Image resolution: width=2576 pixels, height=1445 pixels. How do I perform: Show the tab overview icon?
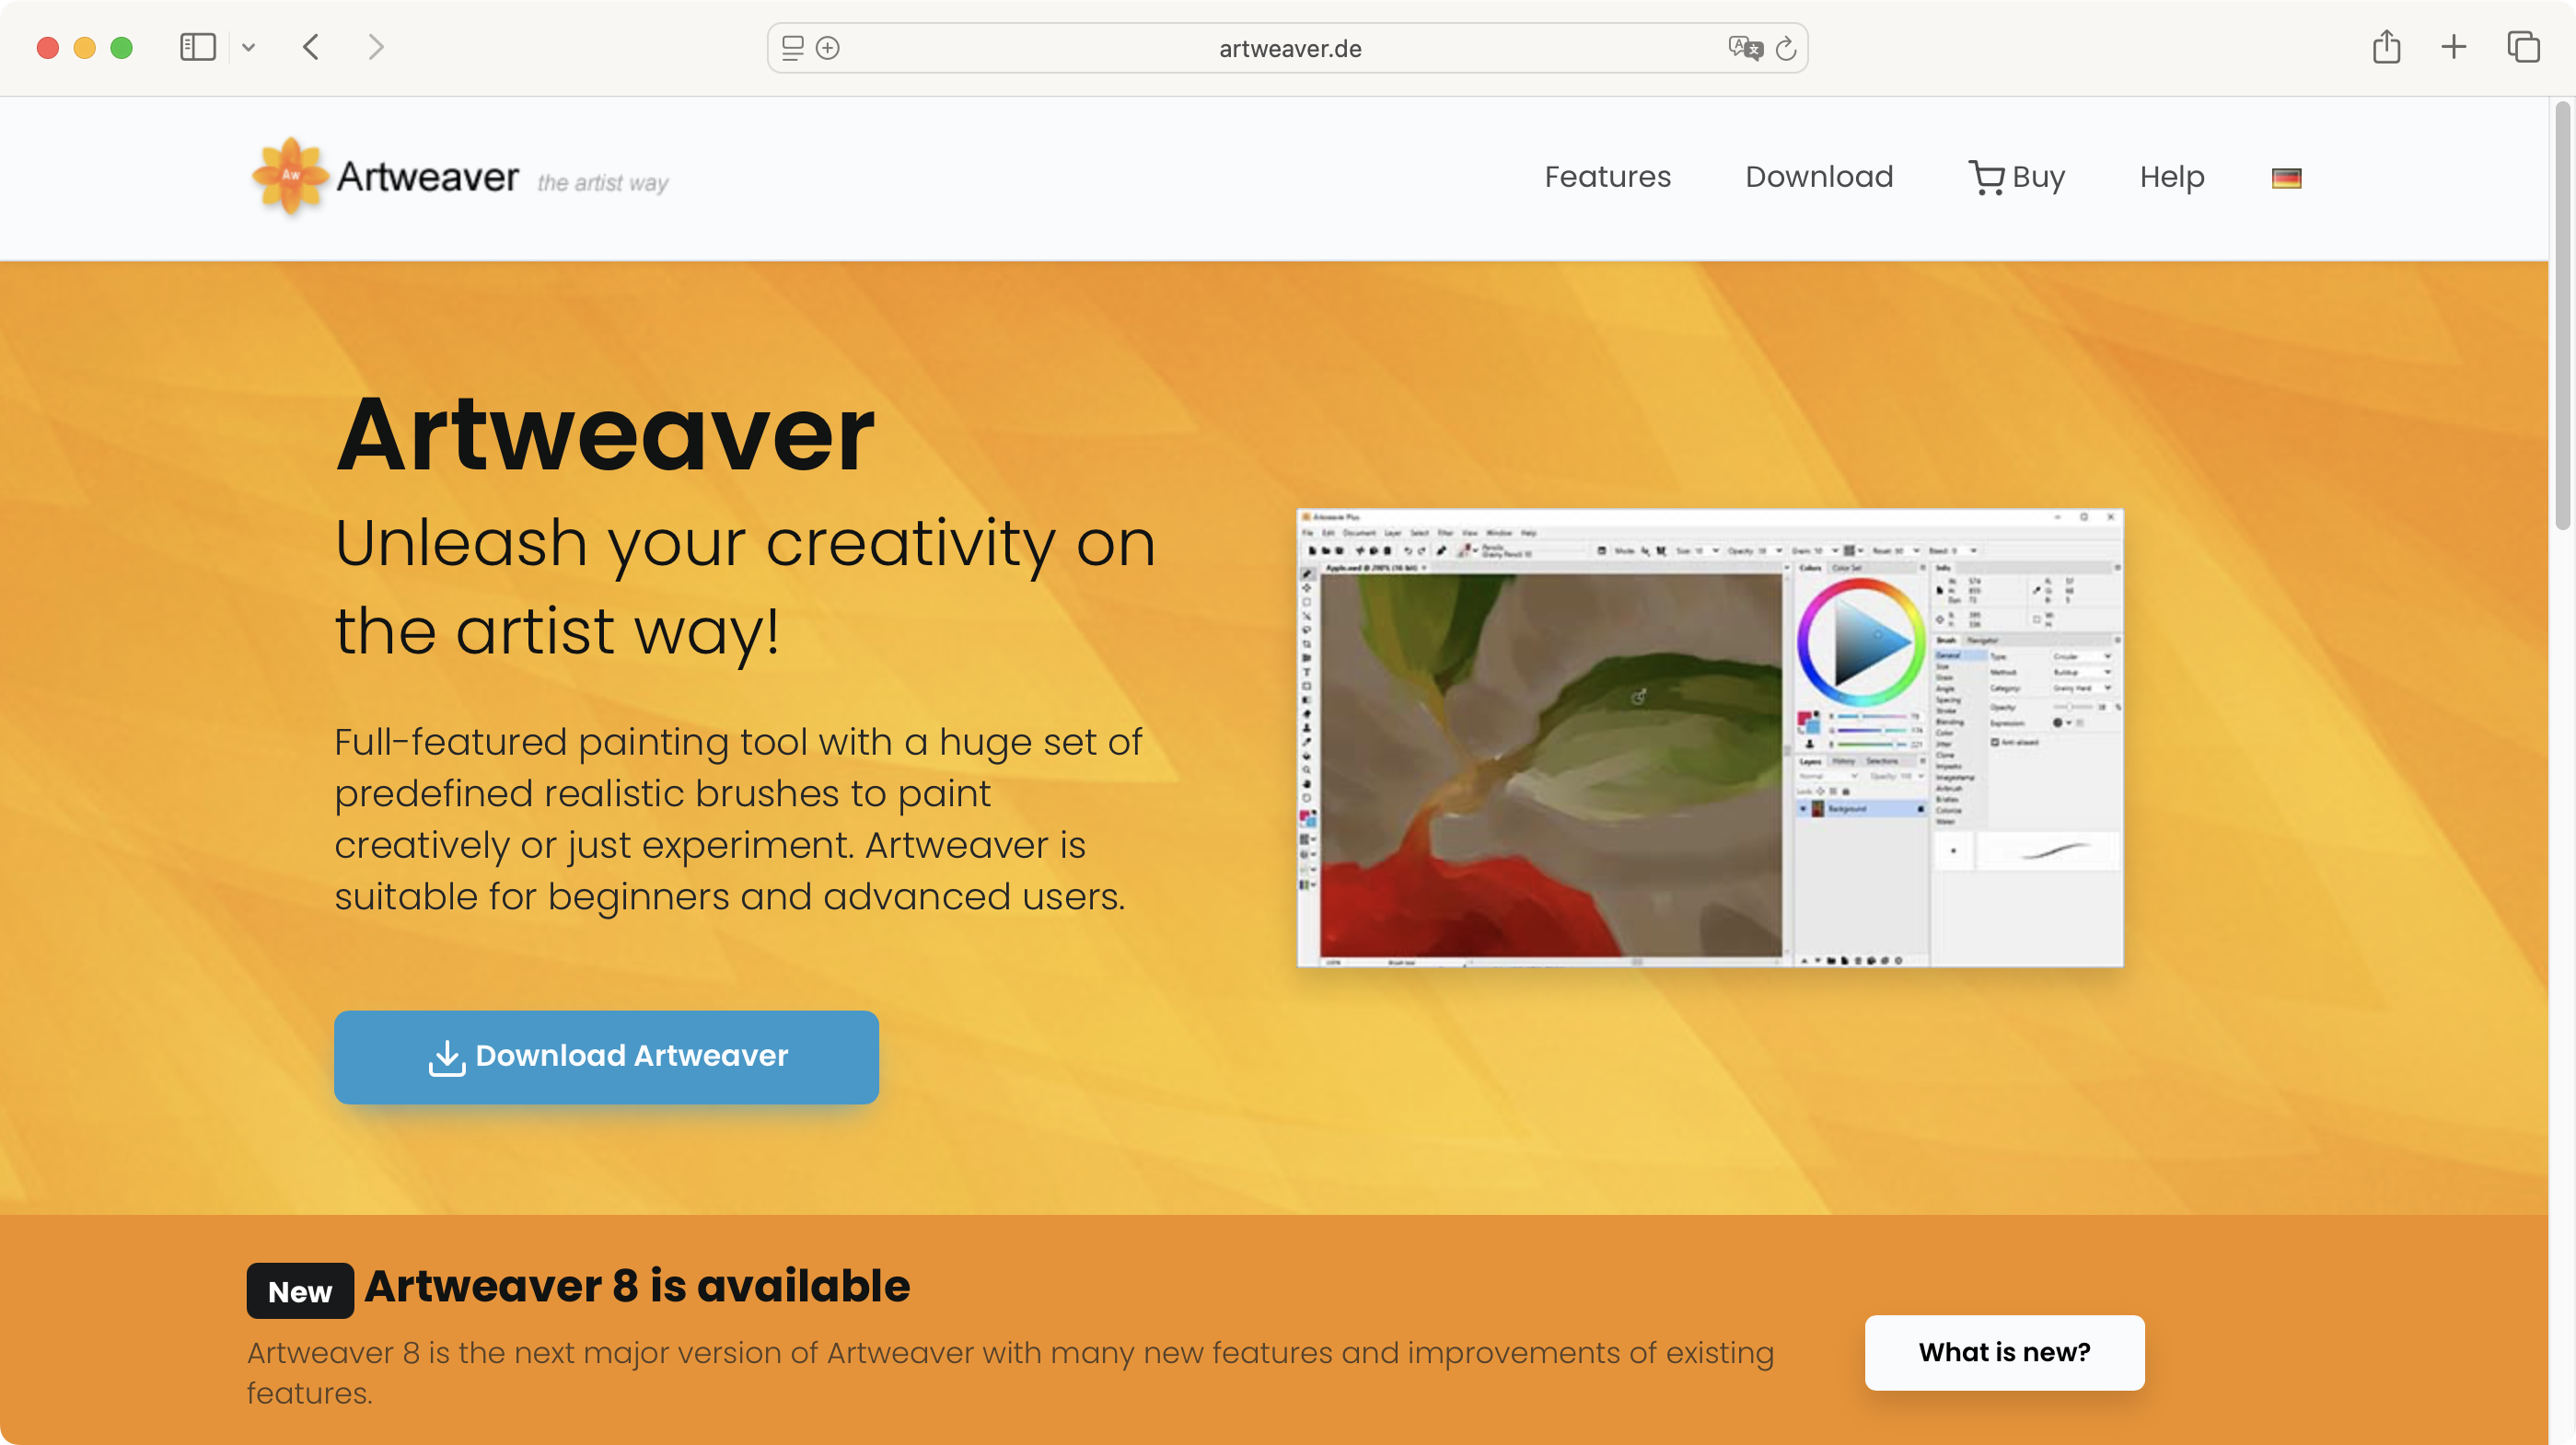click(2523, 47)
